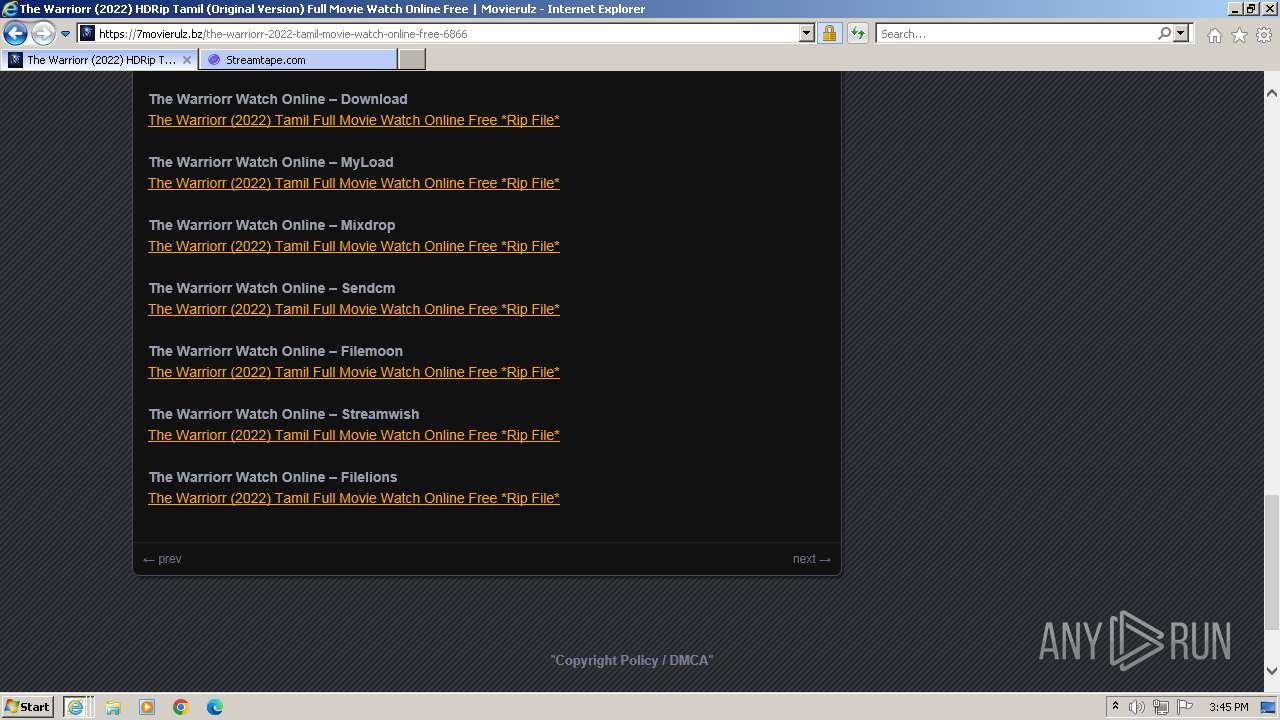Open the Tools gear icon
This screenshot has width=1280, height=720.
(x=1264, y=35)
